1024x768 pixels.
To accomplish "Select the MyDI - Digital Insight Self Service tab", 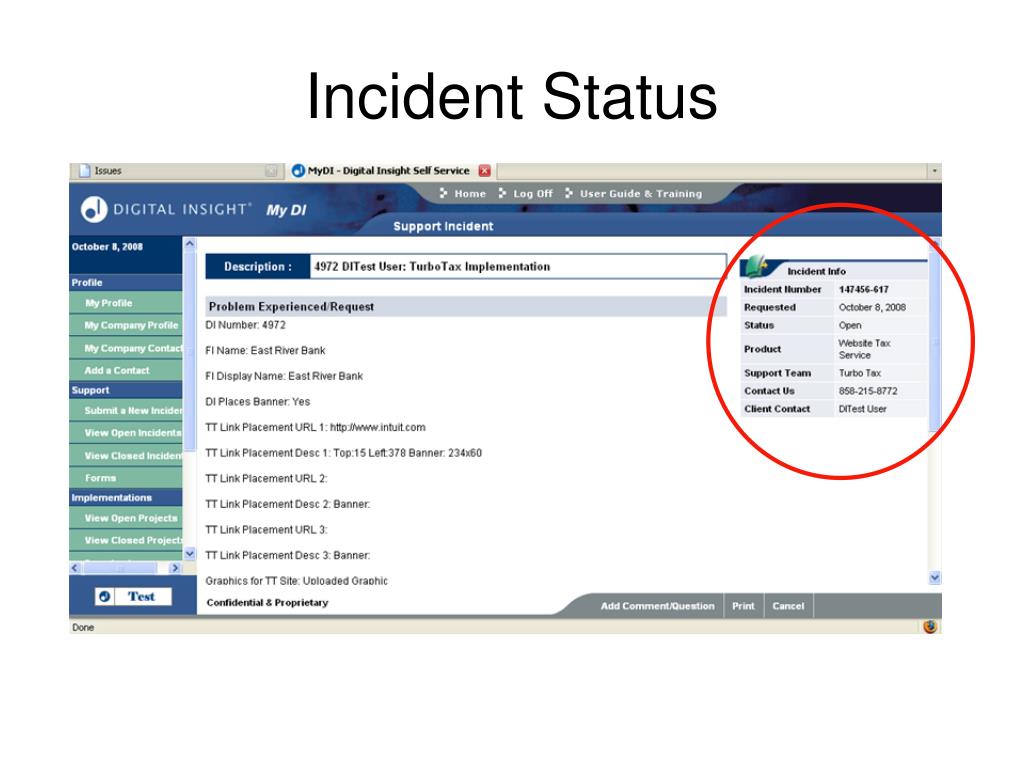I will (391, 170).
